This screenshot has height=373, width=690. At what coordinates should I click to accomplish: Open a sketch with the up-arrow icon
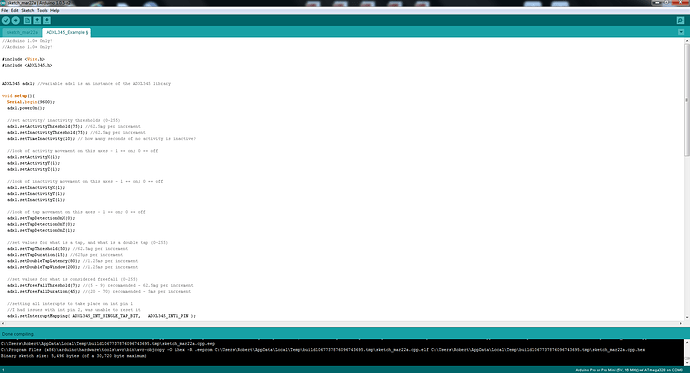(37, 20)
